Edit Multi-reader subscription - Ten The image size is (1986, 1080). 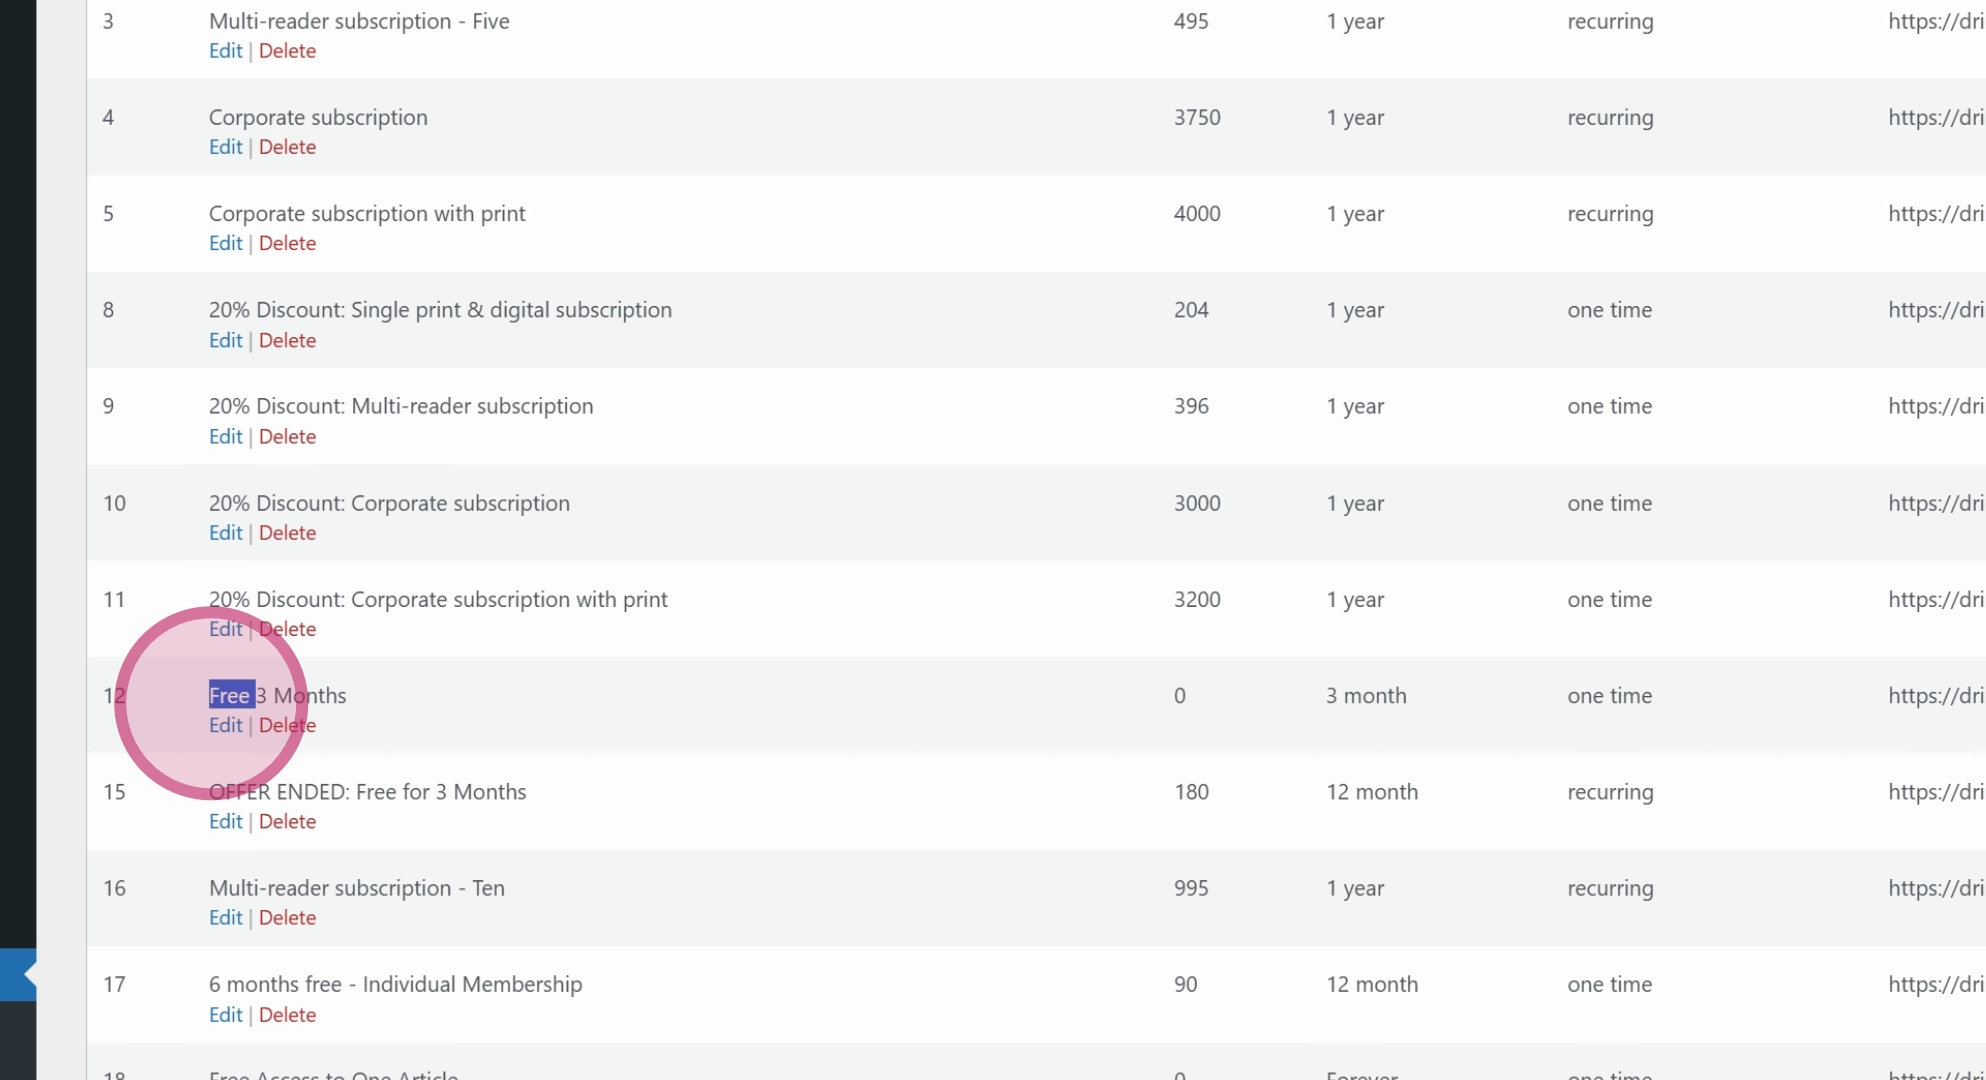tap(226, 918)
